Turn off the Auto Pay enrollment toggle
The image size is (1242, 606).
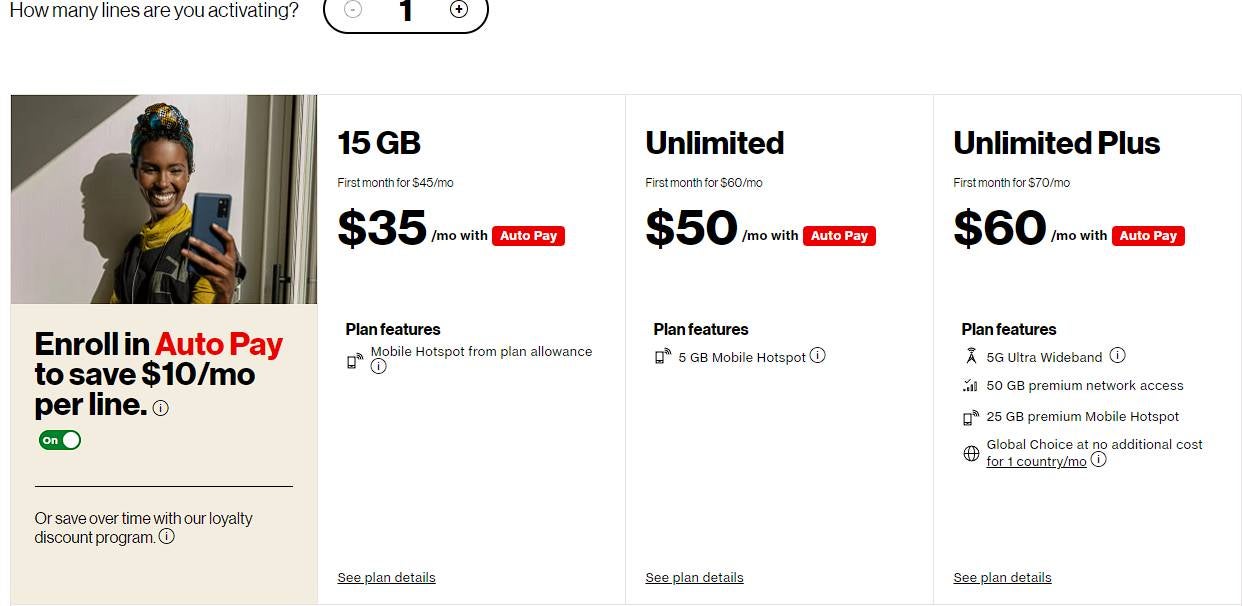click(x=59, y=439)
